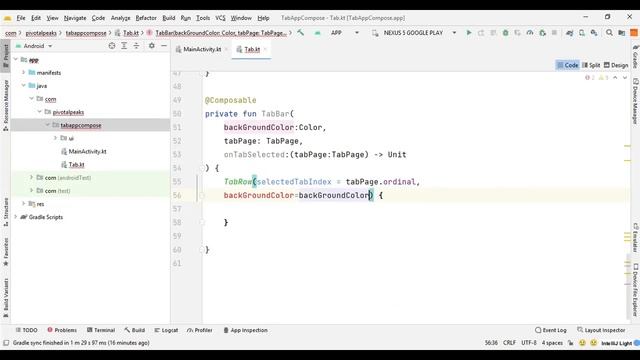The height and width of the screenshot is (360, 640).
Task: Click Collapse All in Project panel
Action: coord(136,46)
